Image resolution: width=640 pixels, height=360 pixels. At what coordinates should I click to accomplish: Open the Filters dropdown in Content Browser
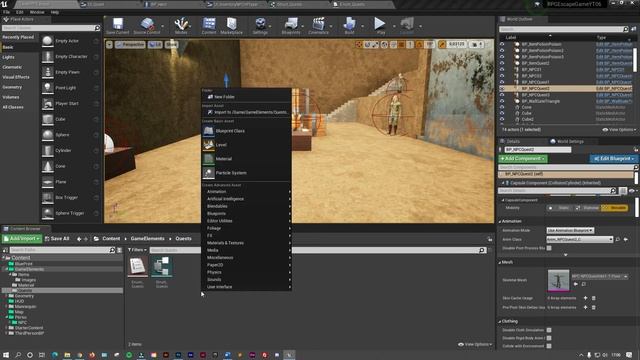(137, 250)
